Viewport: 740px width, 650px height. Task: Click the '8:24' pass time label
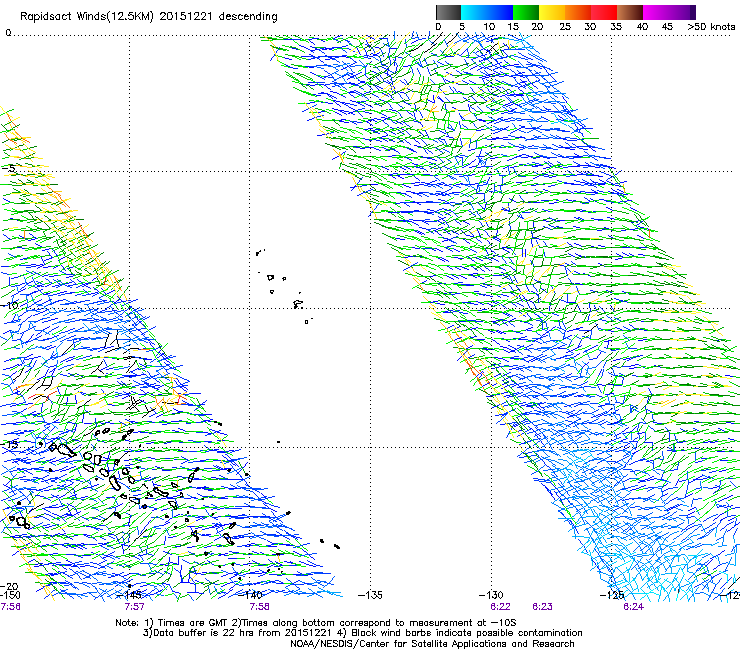tap(633, 607)
